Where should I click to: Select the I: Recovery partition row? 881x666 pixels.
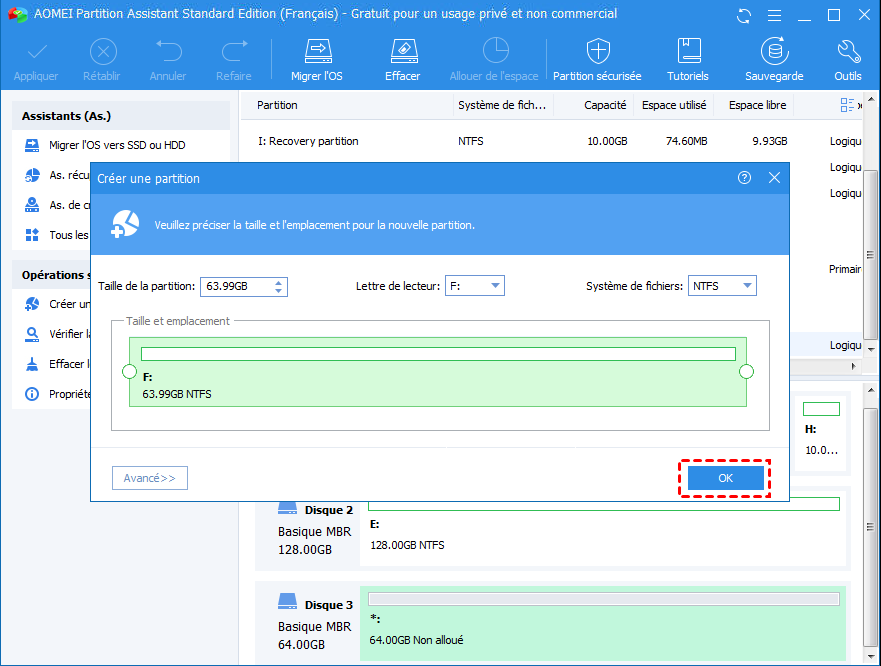click(x=308, y=141)
